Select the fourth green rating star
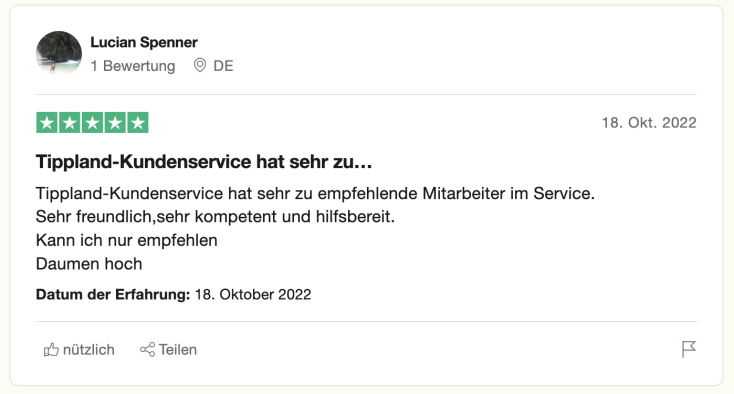 [x=115, y=123]
